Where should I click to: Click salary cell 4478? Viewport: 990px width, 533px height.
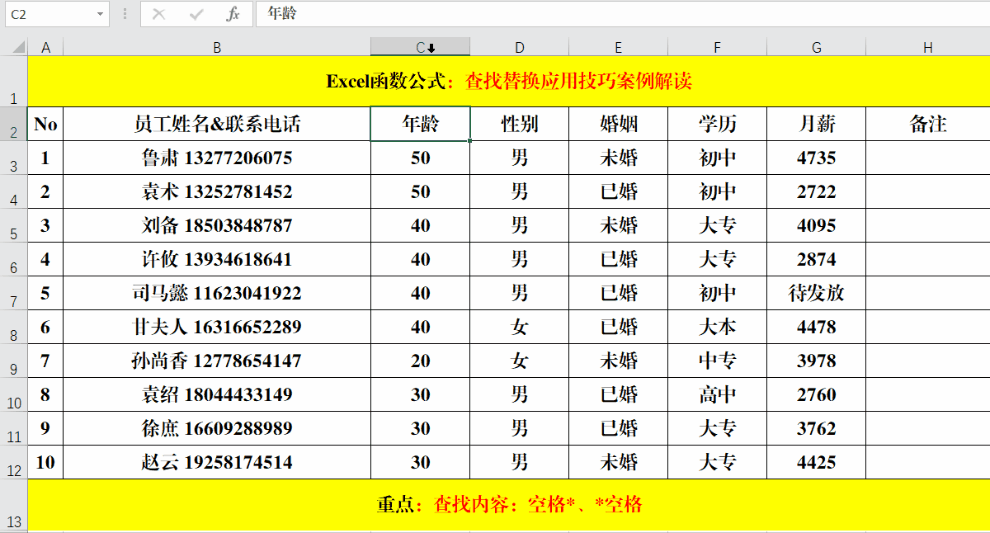tap(816, 327)
